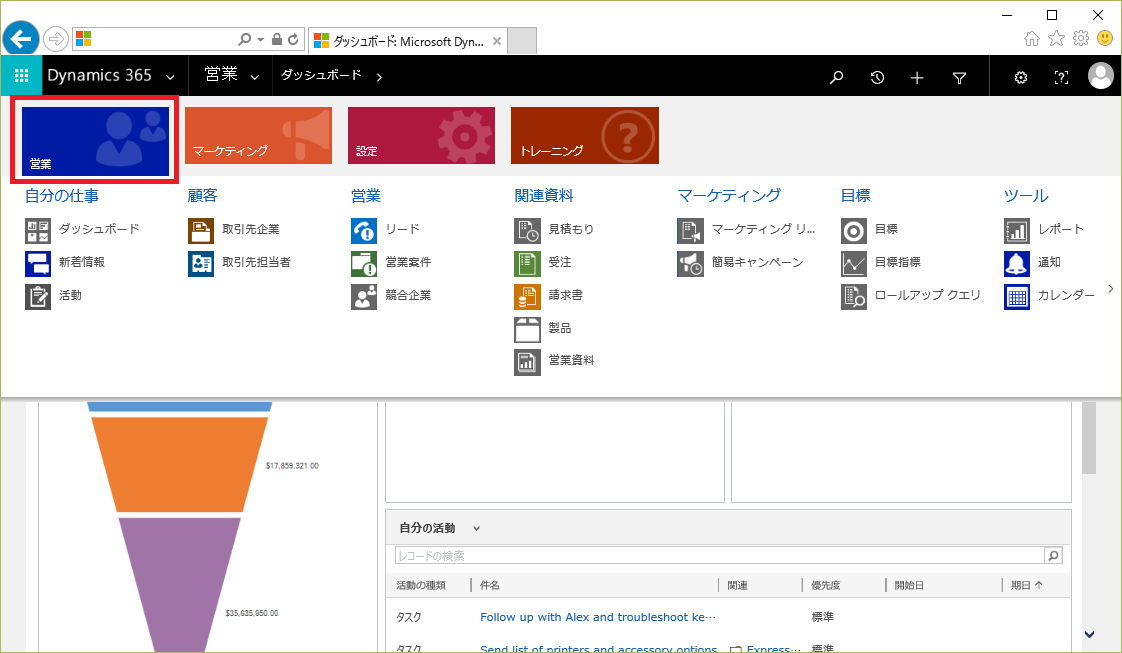Click the purple funnel chart segment
Image resolution: width=1122 pixels, height=653 pixels.
point(179,585)
